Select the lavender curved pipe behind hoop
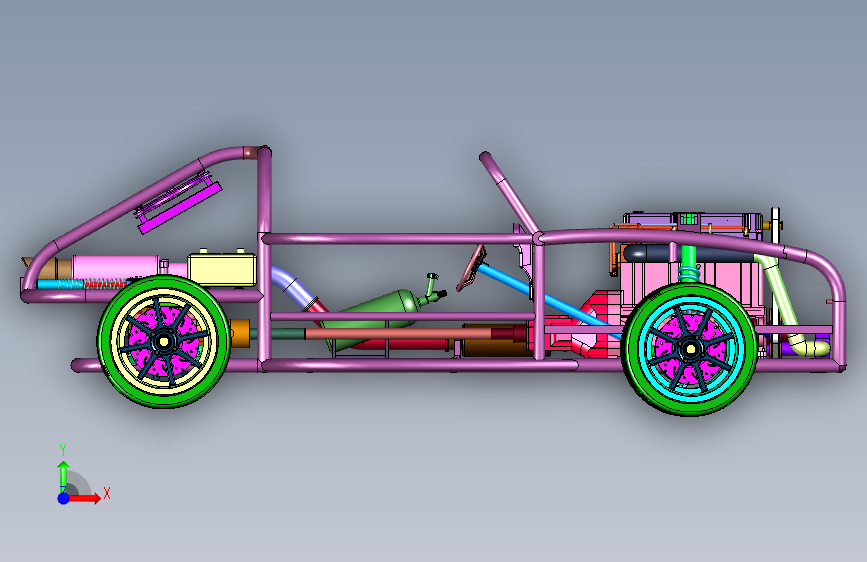Viewport: 867px width, 562px height. coord(290,285)
